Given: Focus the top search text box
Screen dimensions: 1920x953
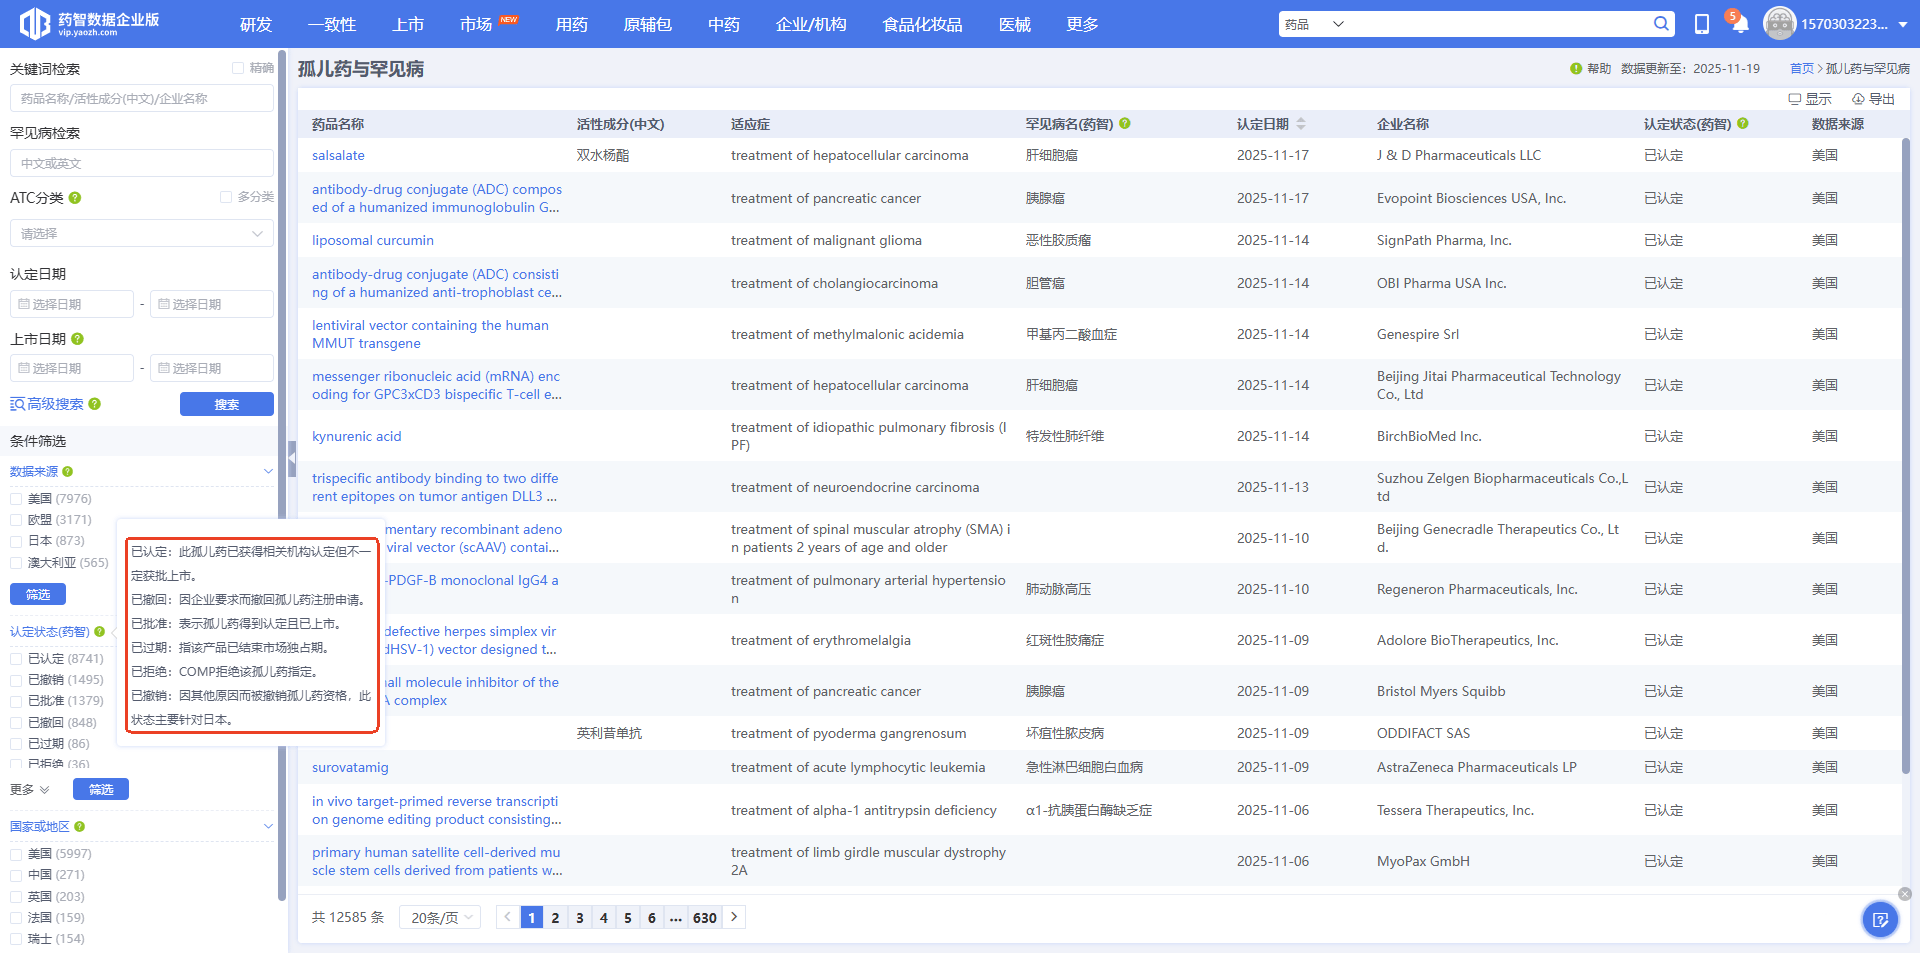Looking at the screenshot, I should click(x=1500, y=24).
